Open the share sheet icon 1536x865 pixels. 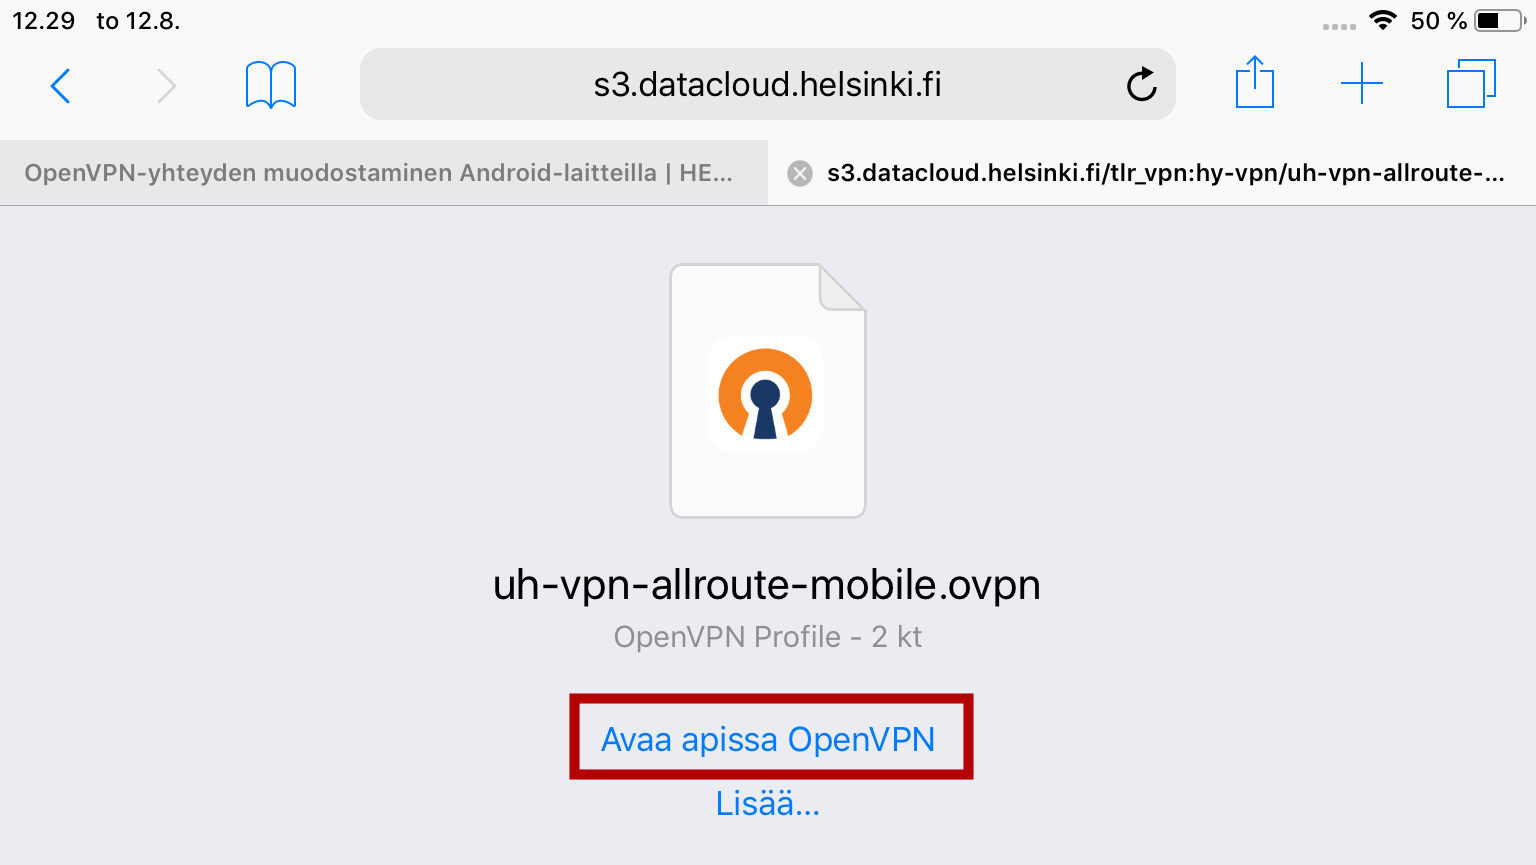(1254, 82)
